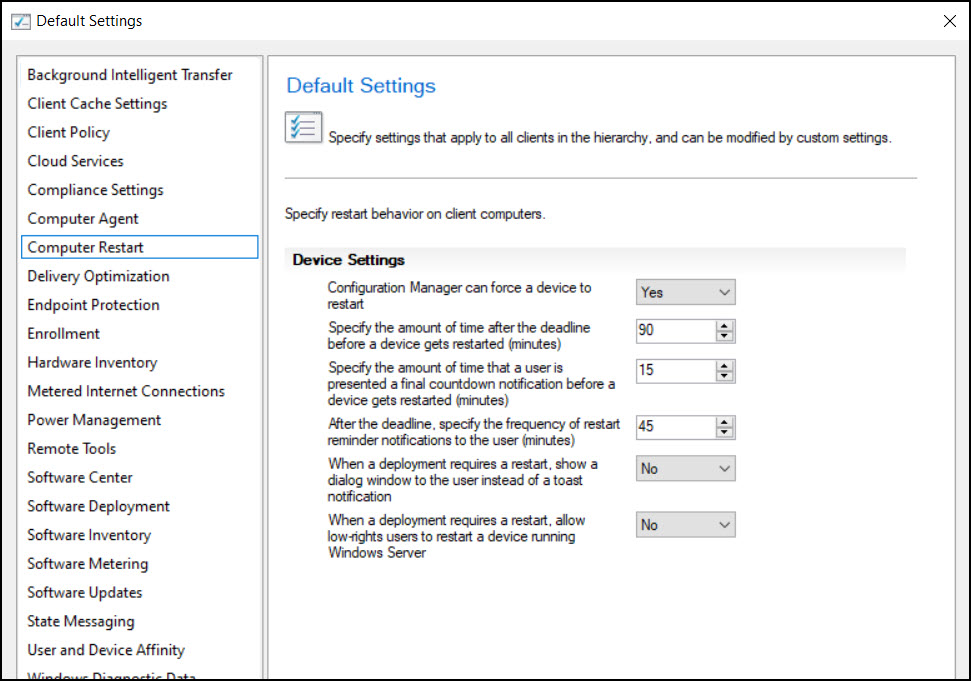Click 'Specify restart behavior on client computers' text

coord(415,214)
